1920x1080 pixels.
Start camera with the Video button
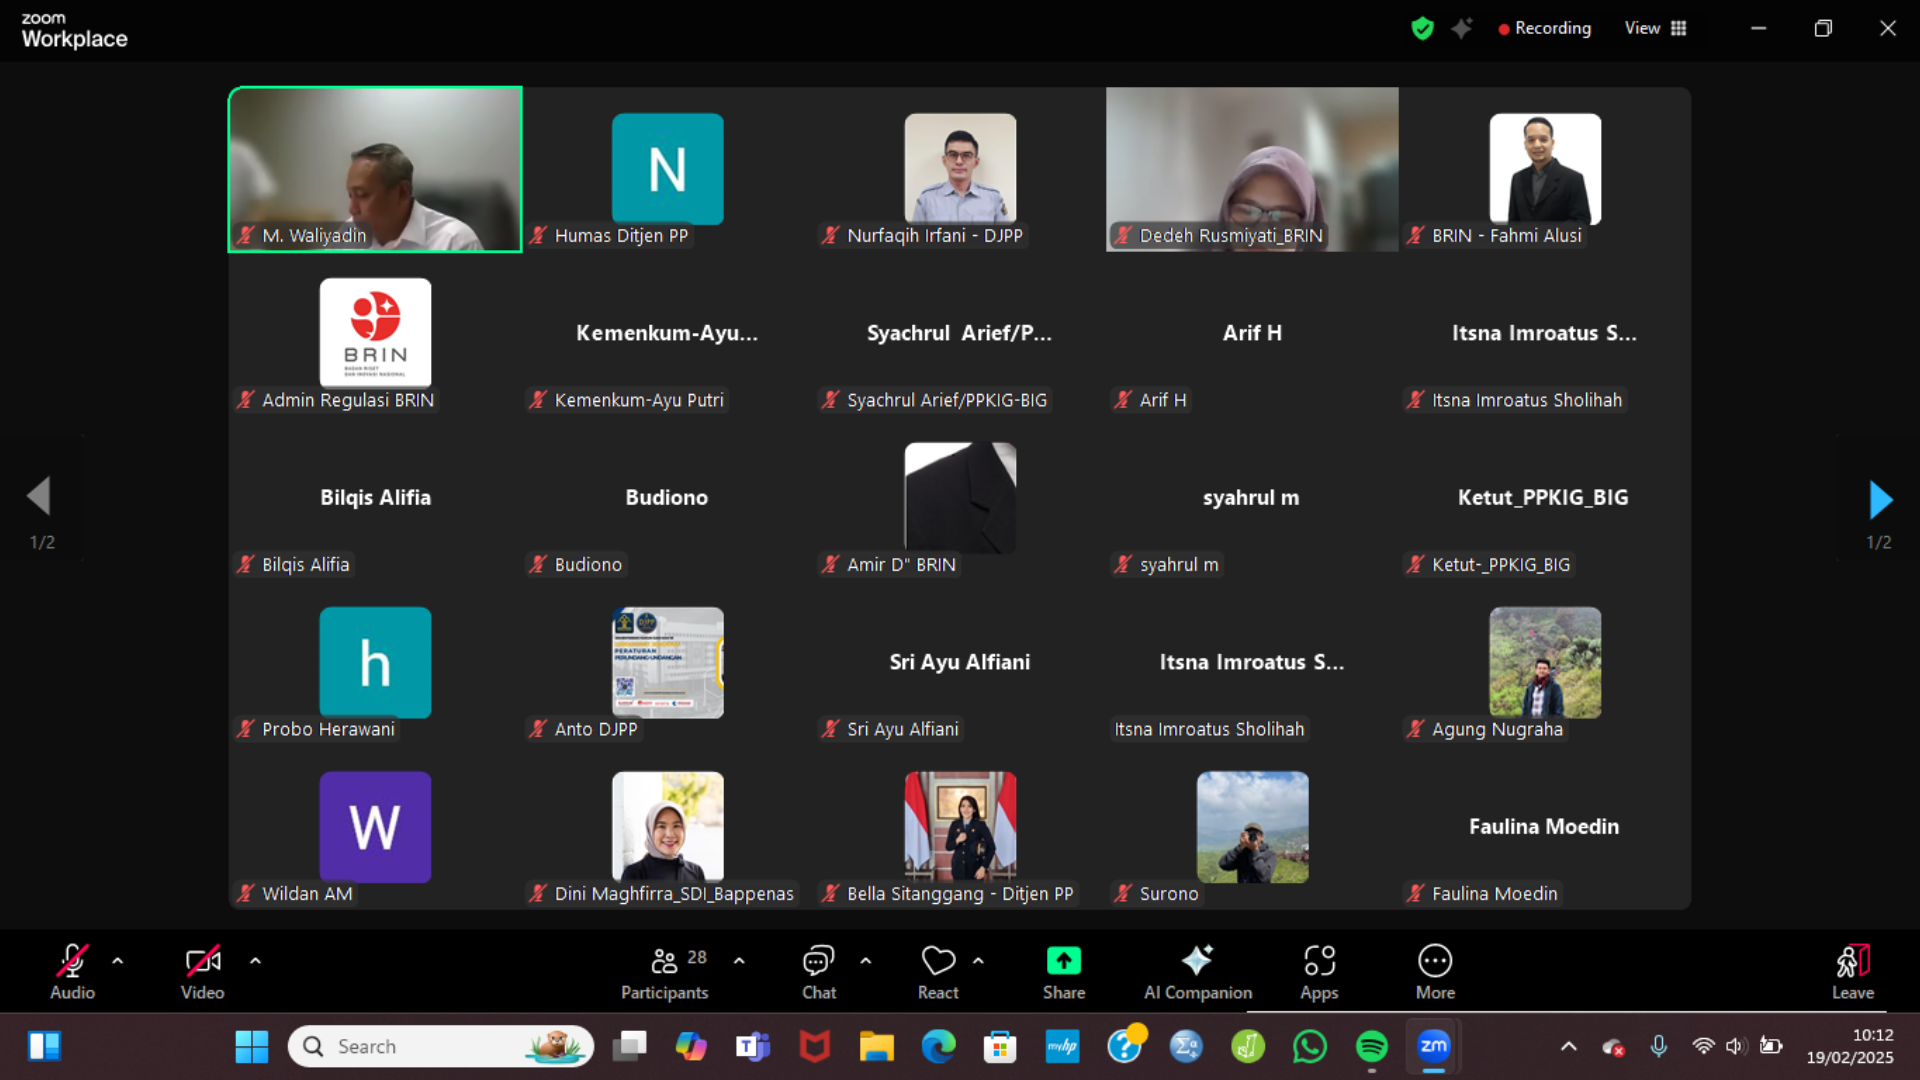click(202, 971)
